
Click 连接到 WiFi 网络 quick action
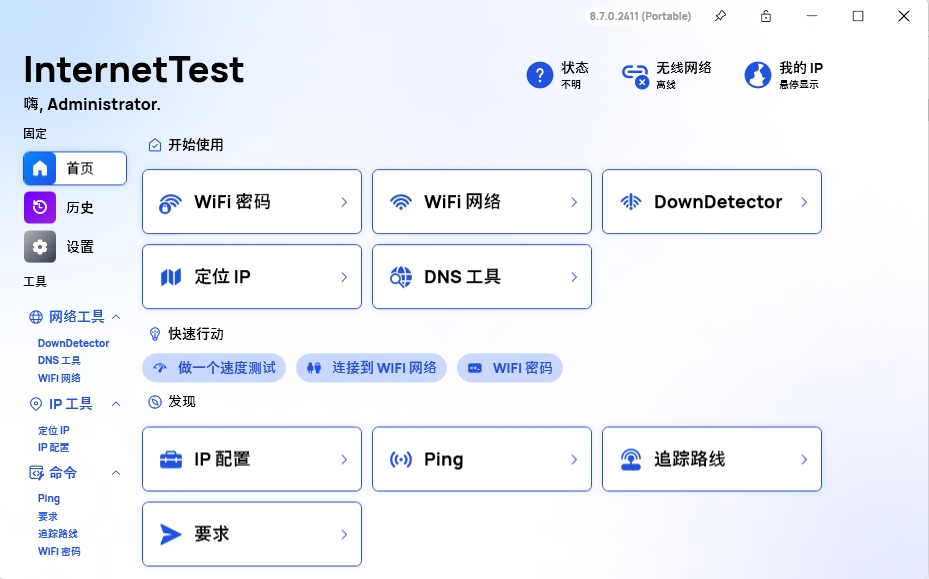371,368
